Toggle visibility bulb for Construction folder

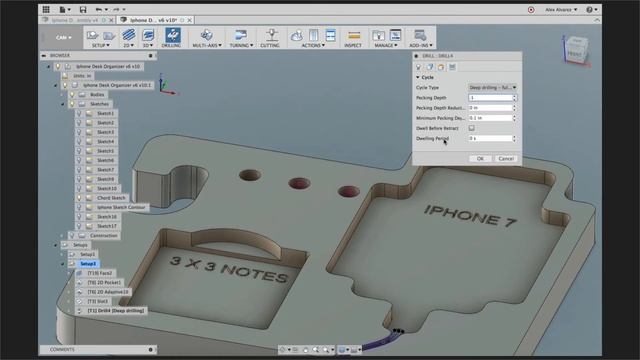(72, 236)
